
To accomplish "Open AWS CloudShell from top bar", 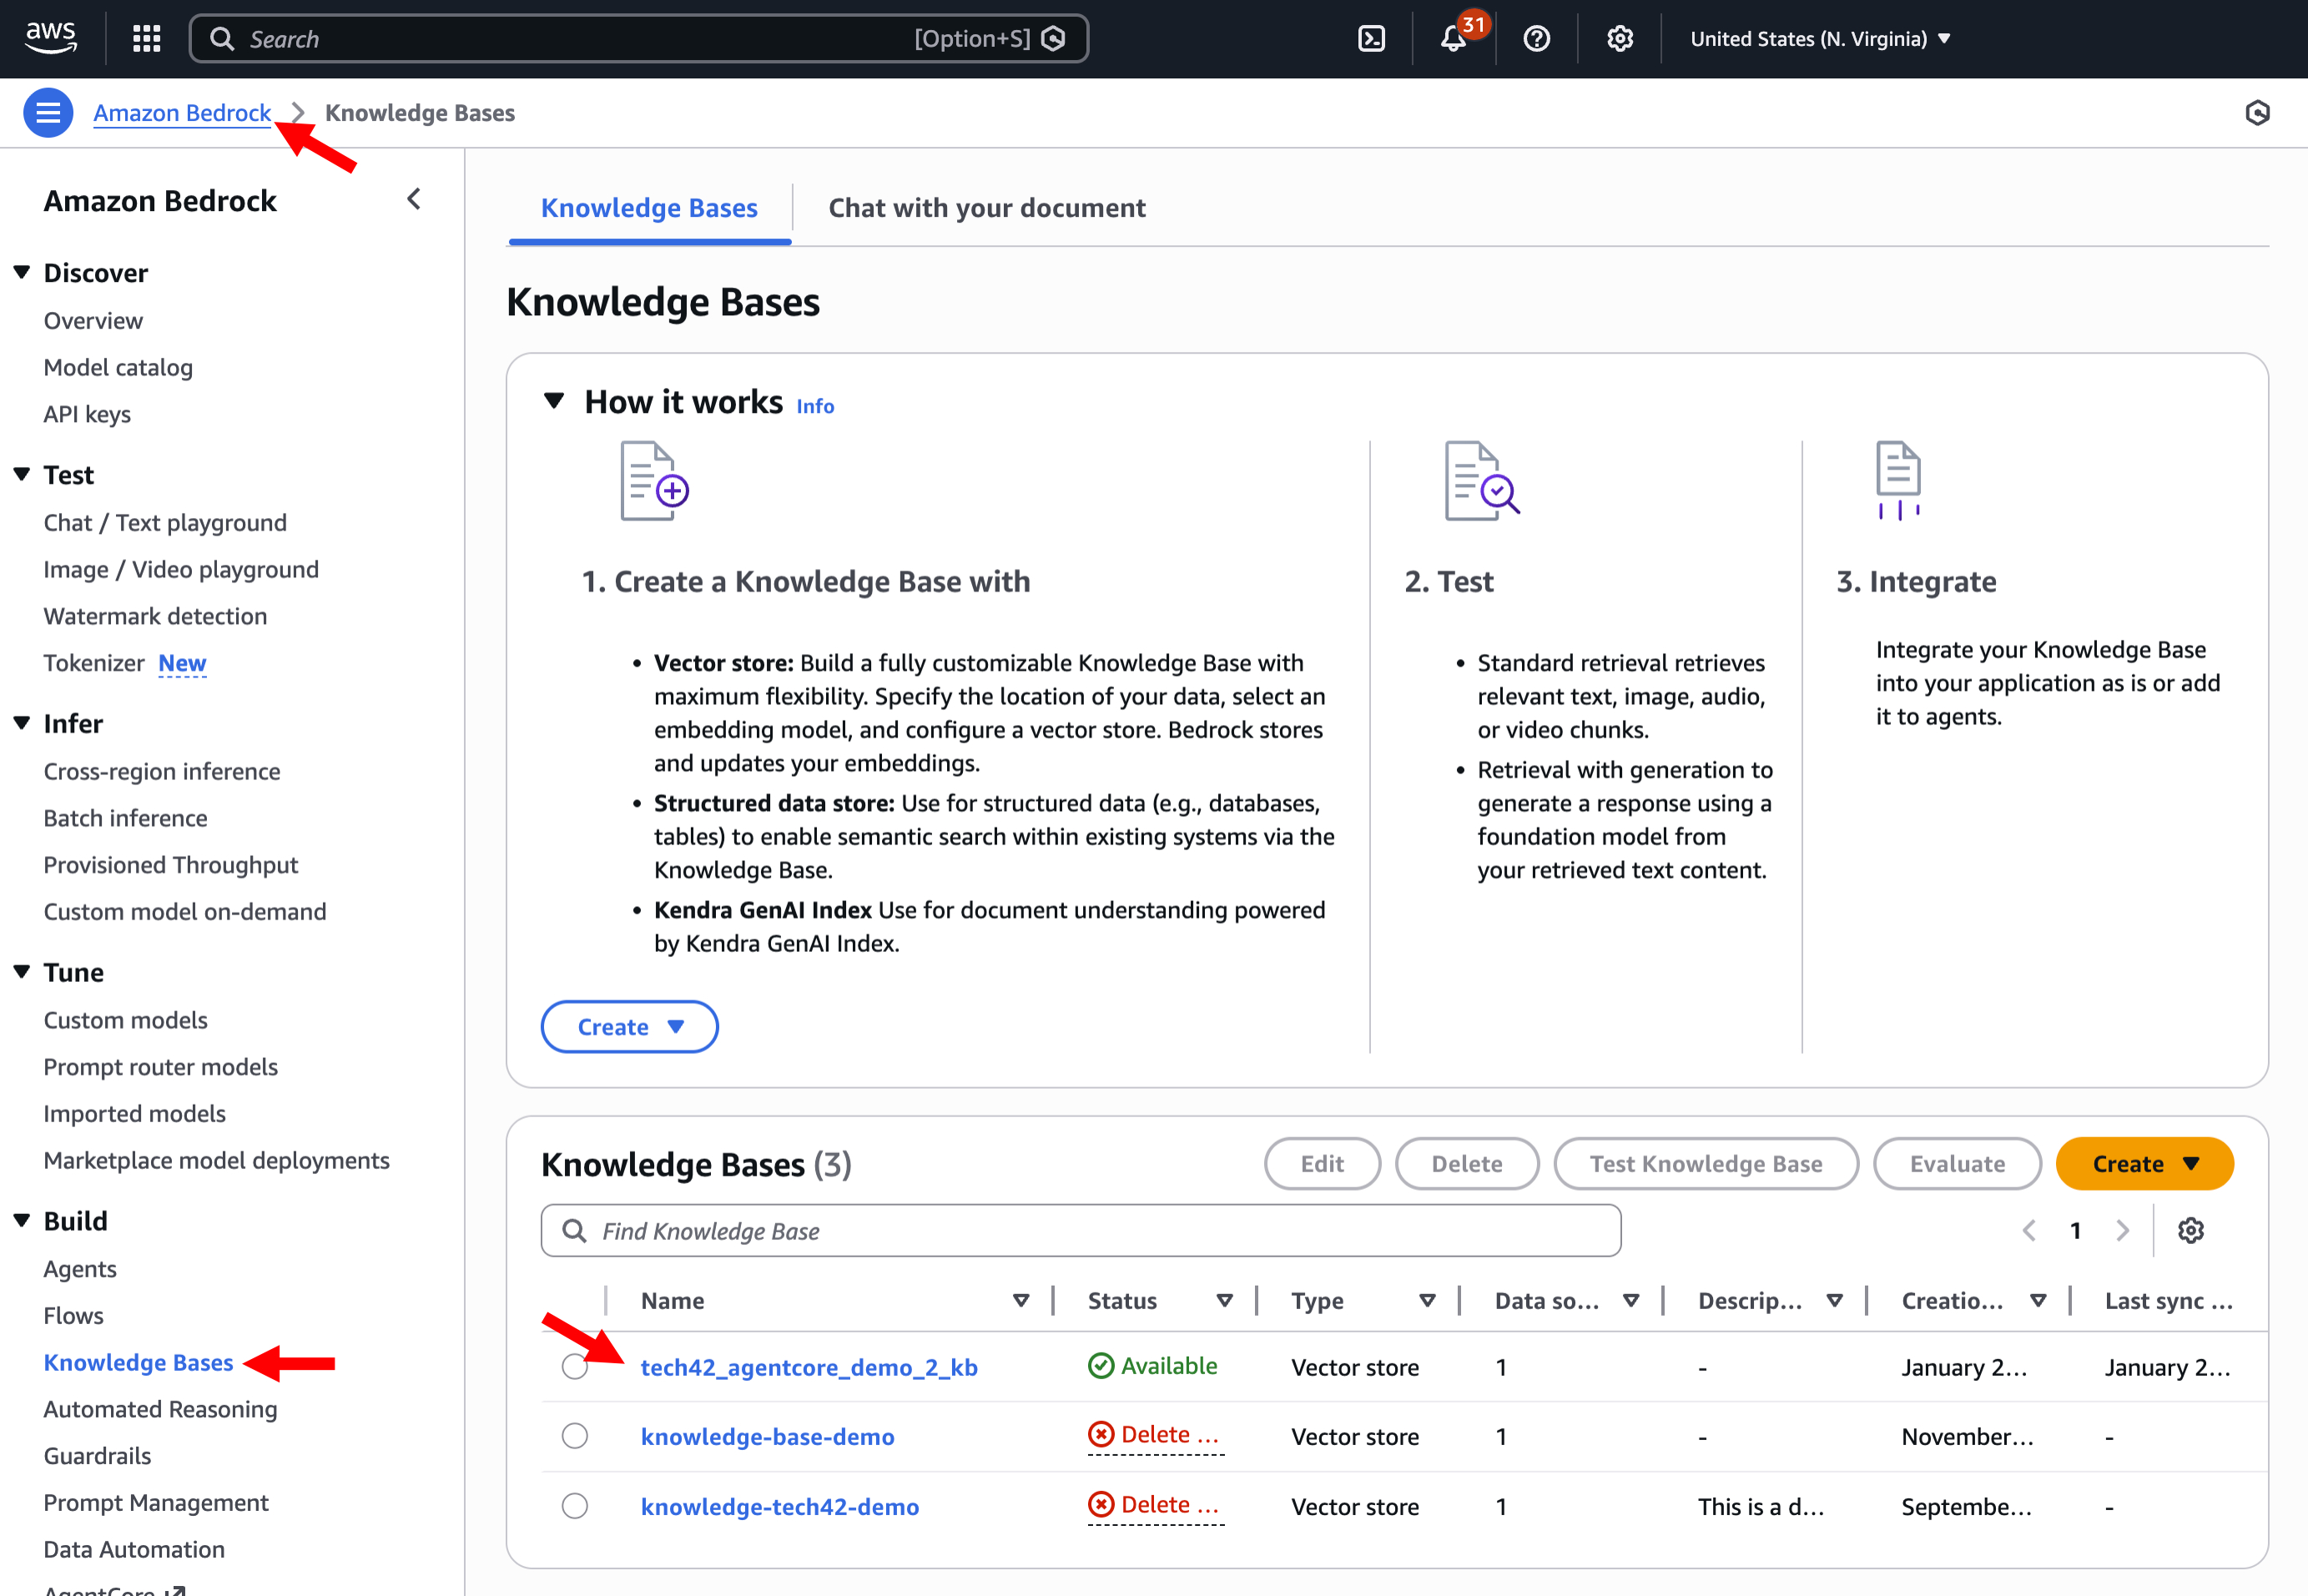I will click(x=1371, y=39).
